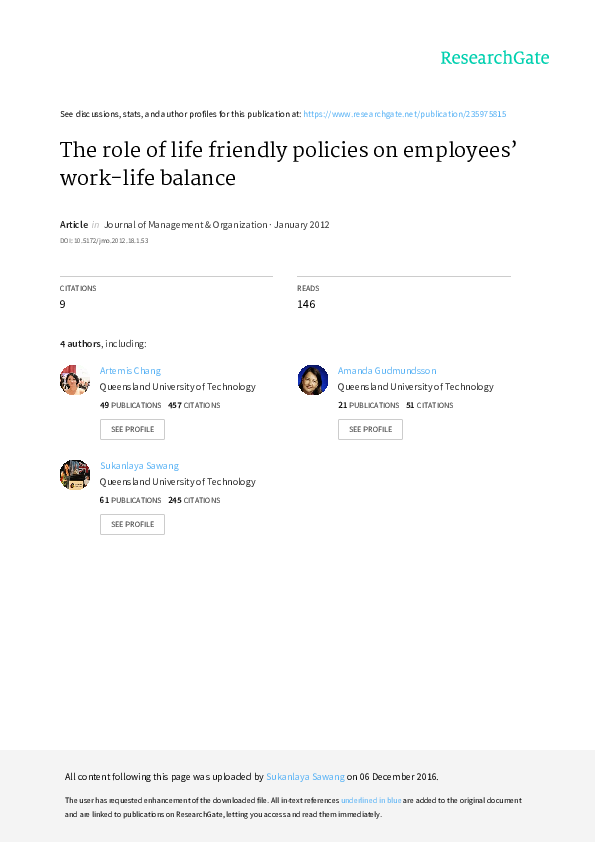Click the uploader link Sukanlaya Sawang in footer
This screenshot has width=595, height=842.
(305, 776)
